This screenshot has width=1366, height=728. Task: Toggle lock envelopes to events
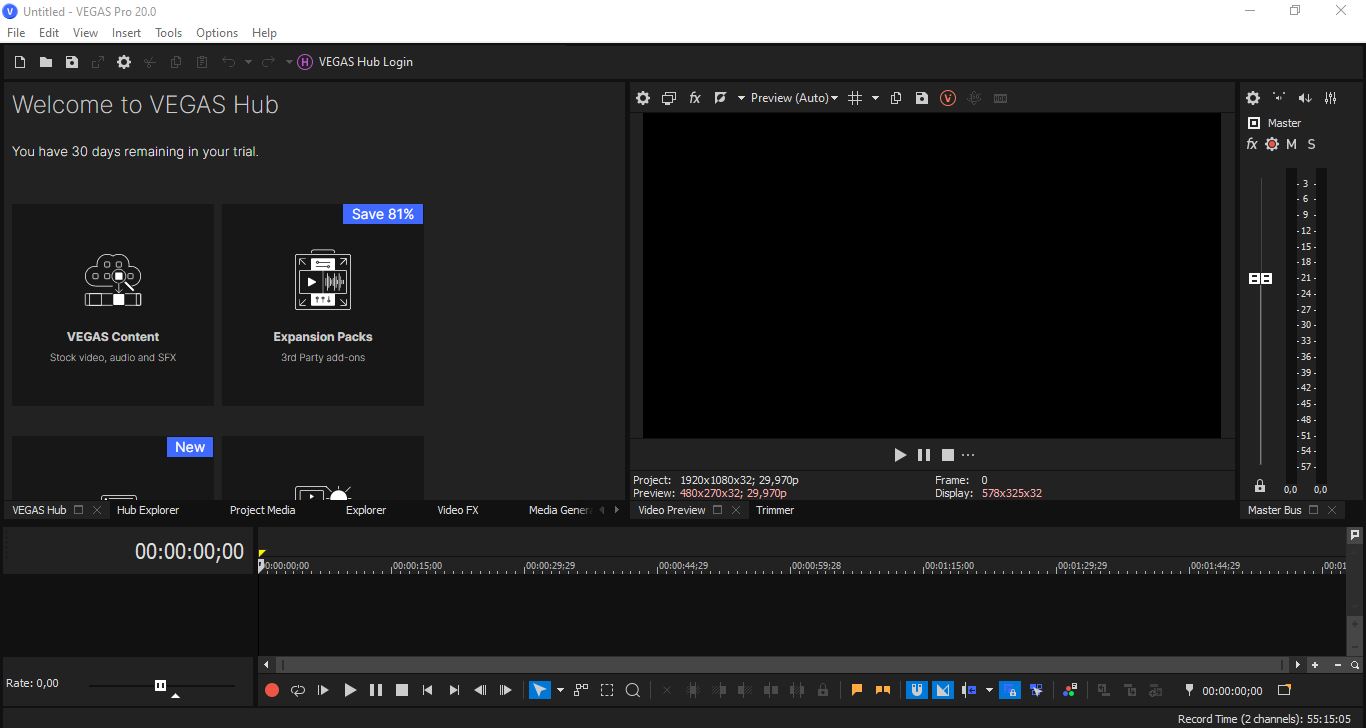pyautogui.click(x=1010, y=690)
